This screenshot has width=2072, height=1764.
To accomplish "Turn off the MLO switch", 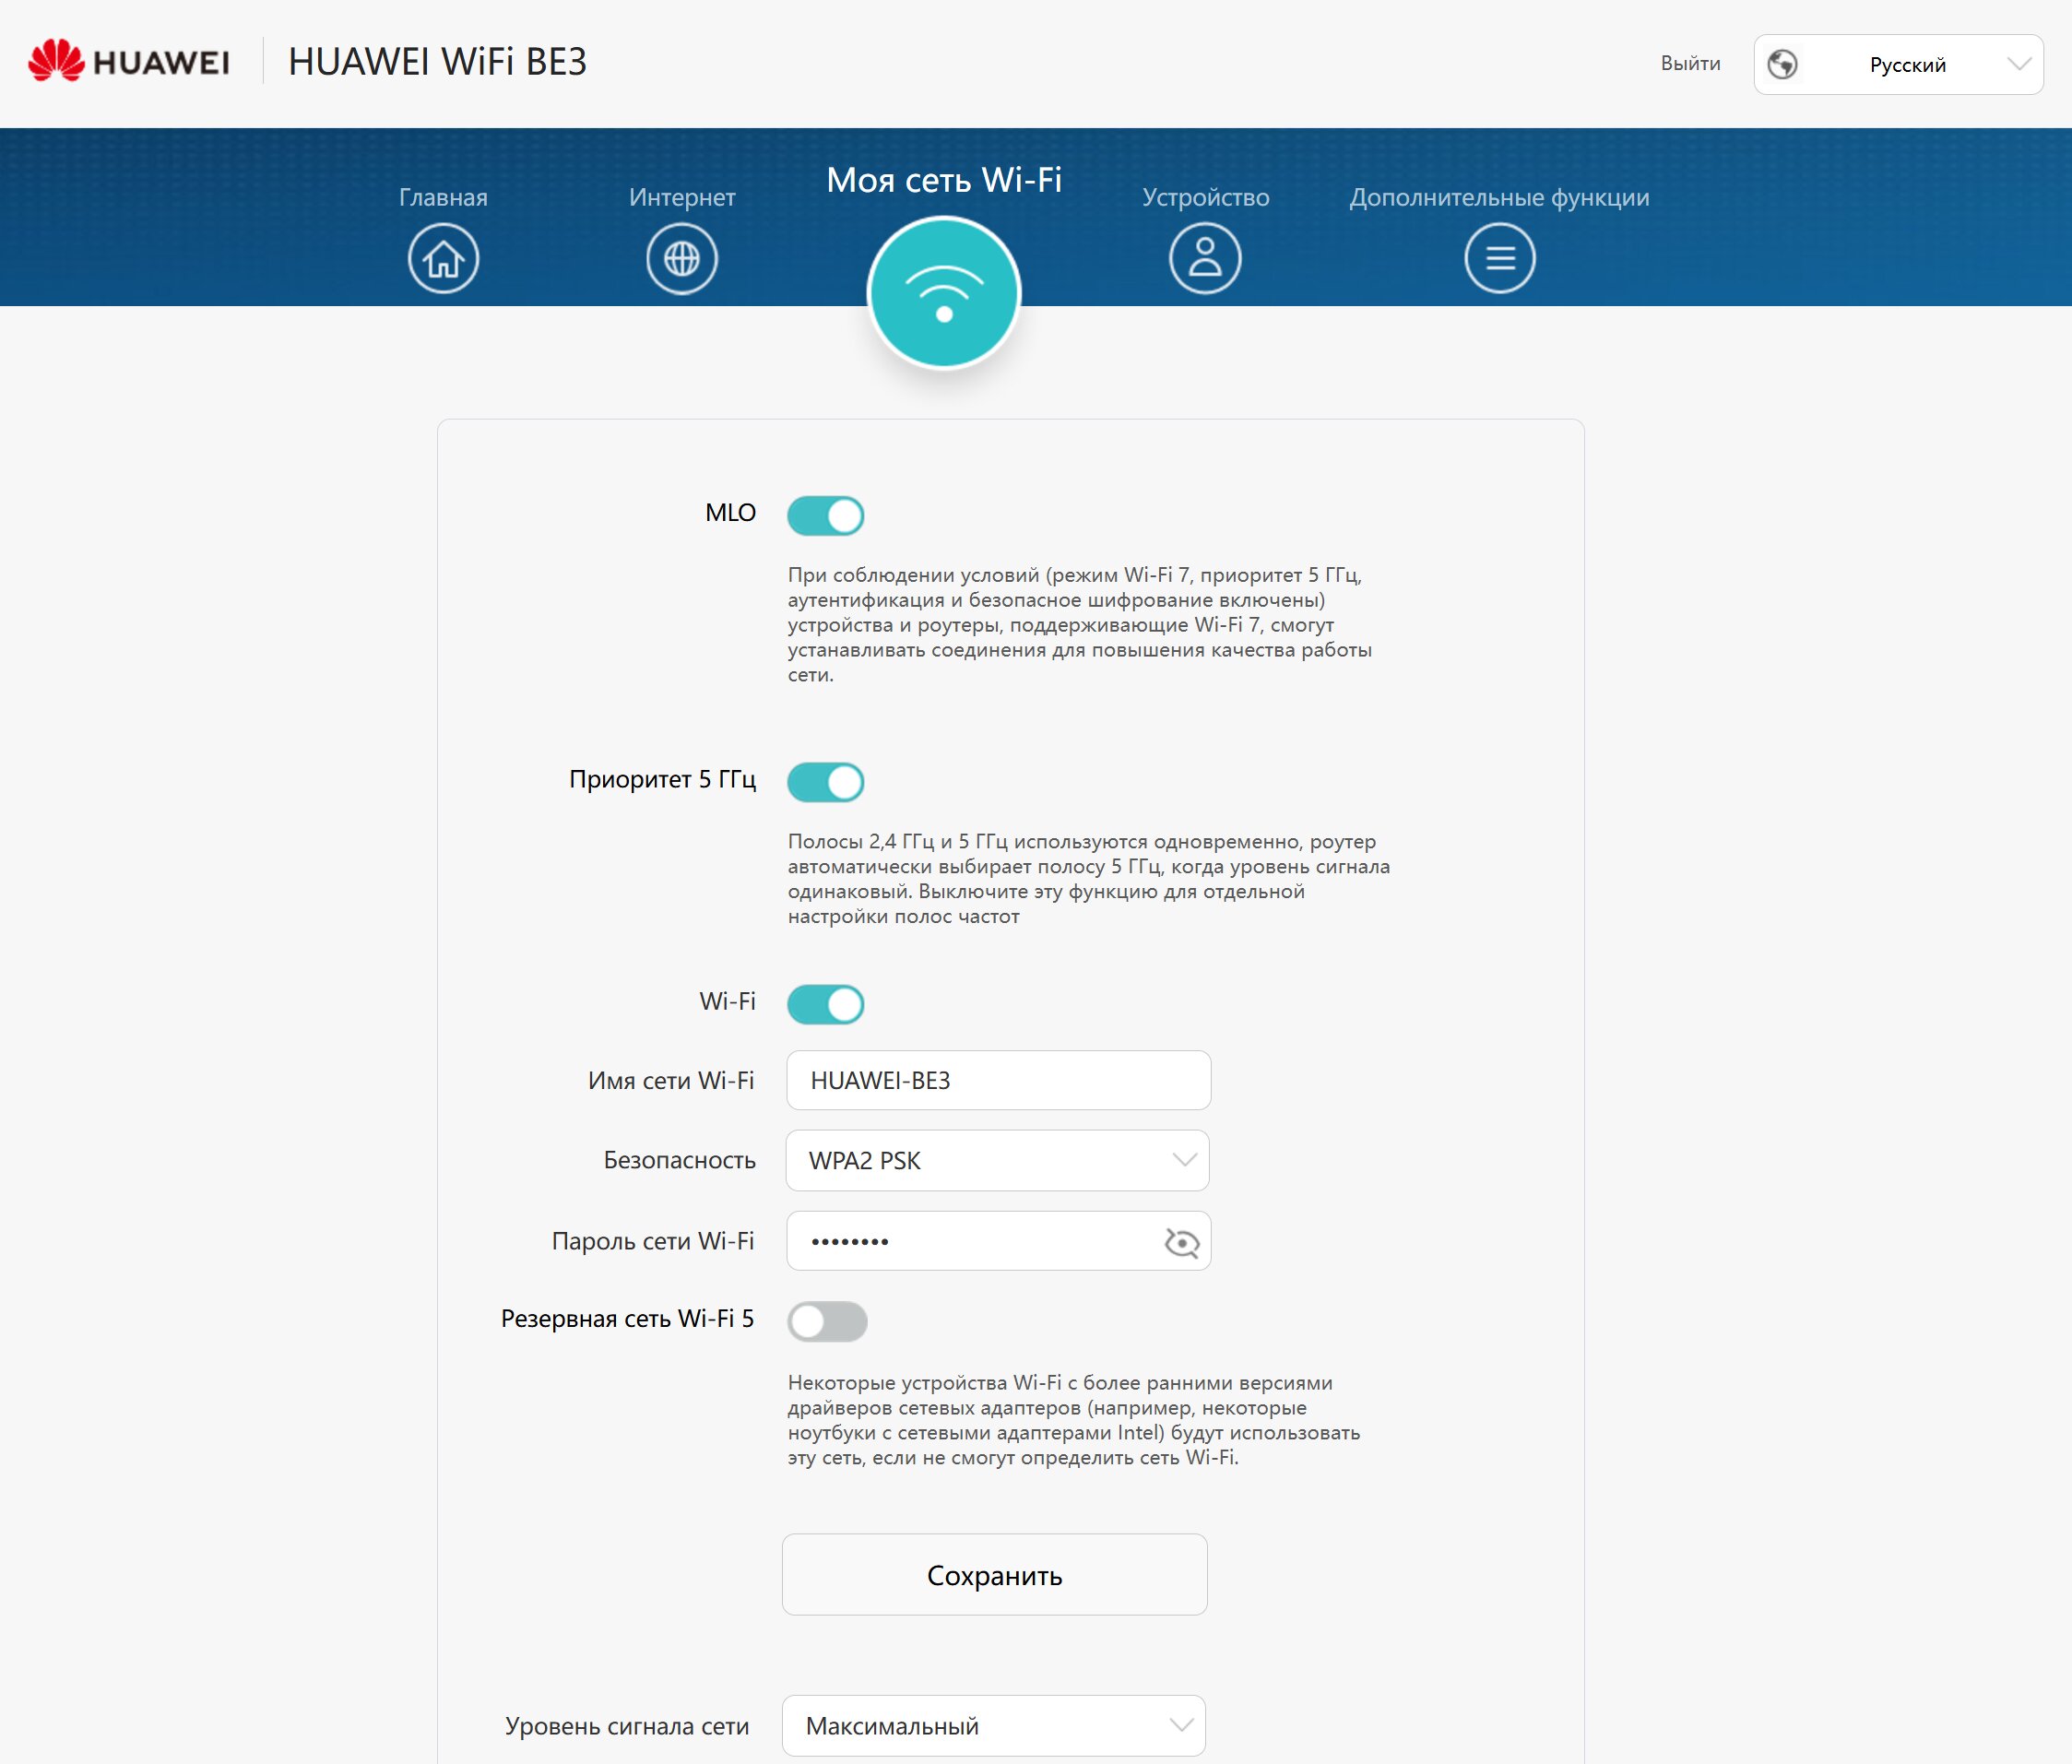I will pos(826,516).
